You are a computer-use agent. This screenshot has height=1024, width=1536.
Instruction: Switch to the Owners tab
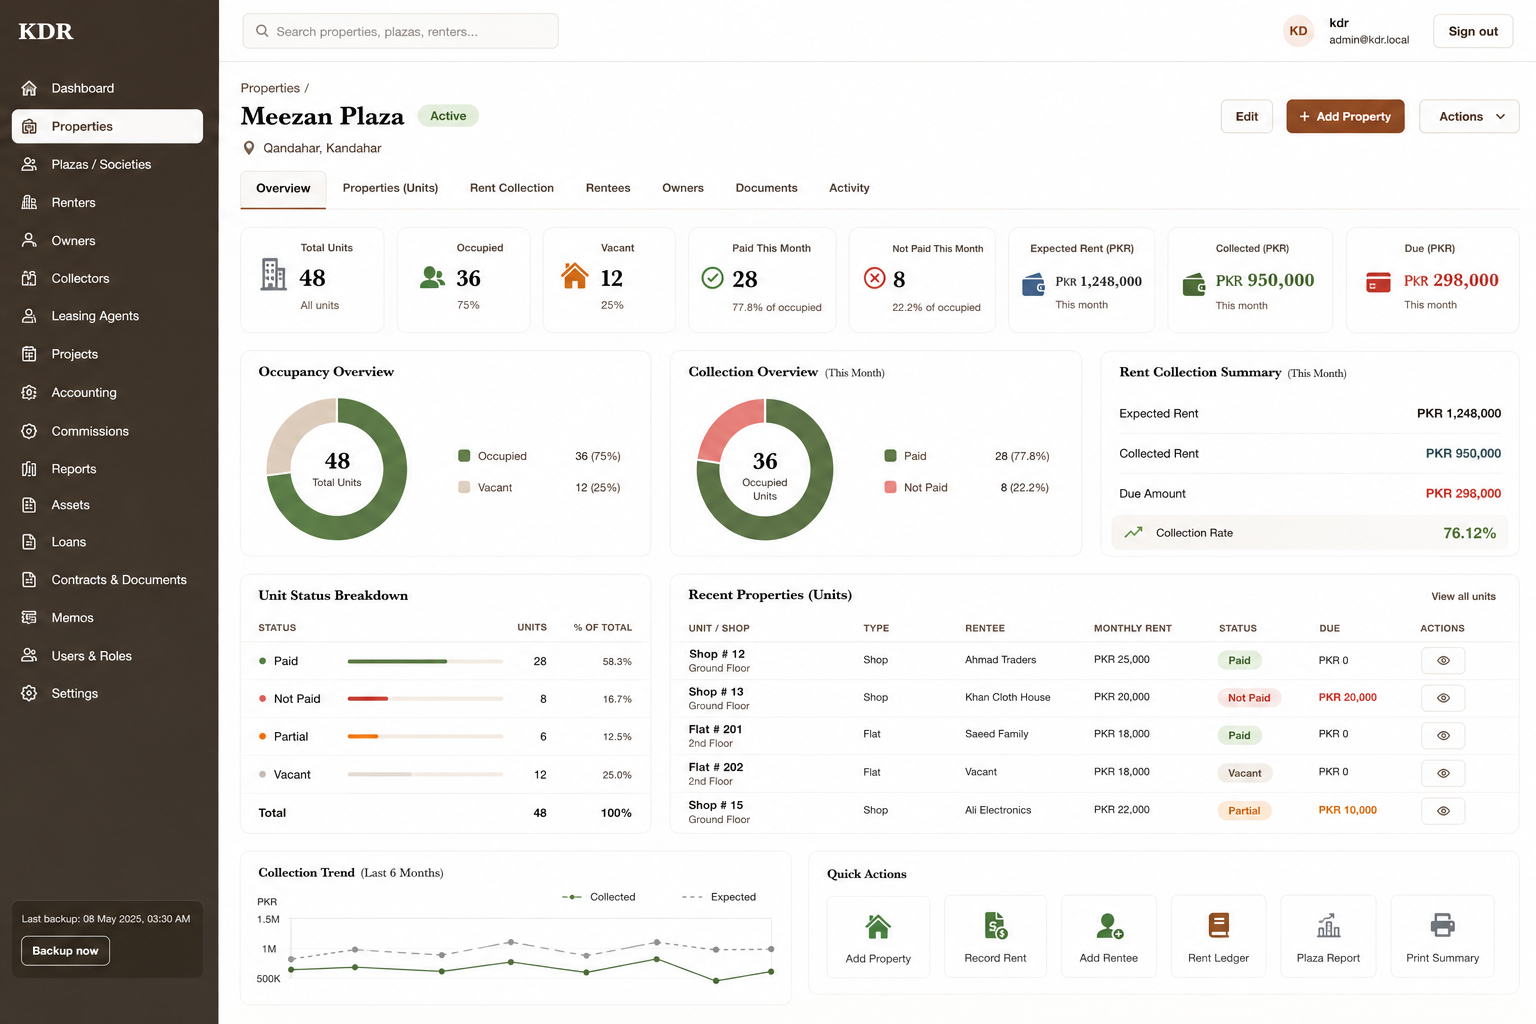[x=683, y=188]
